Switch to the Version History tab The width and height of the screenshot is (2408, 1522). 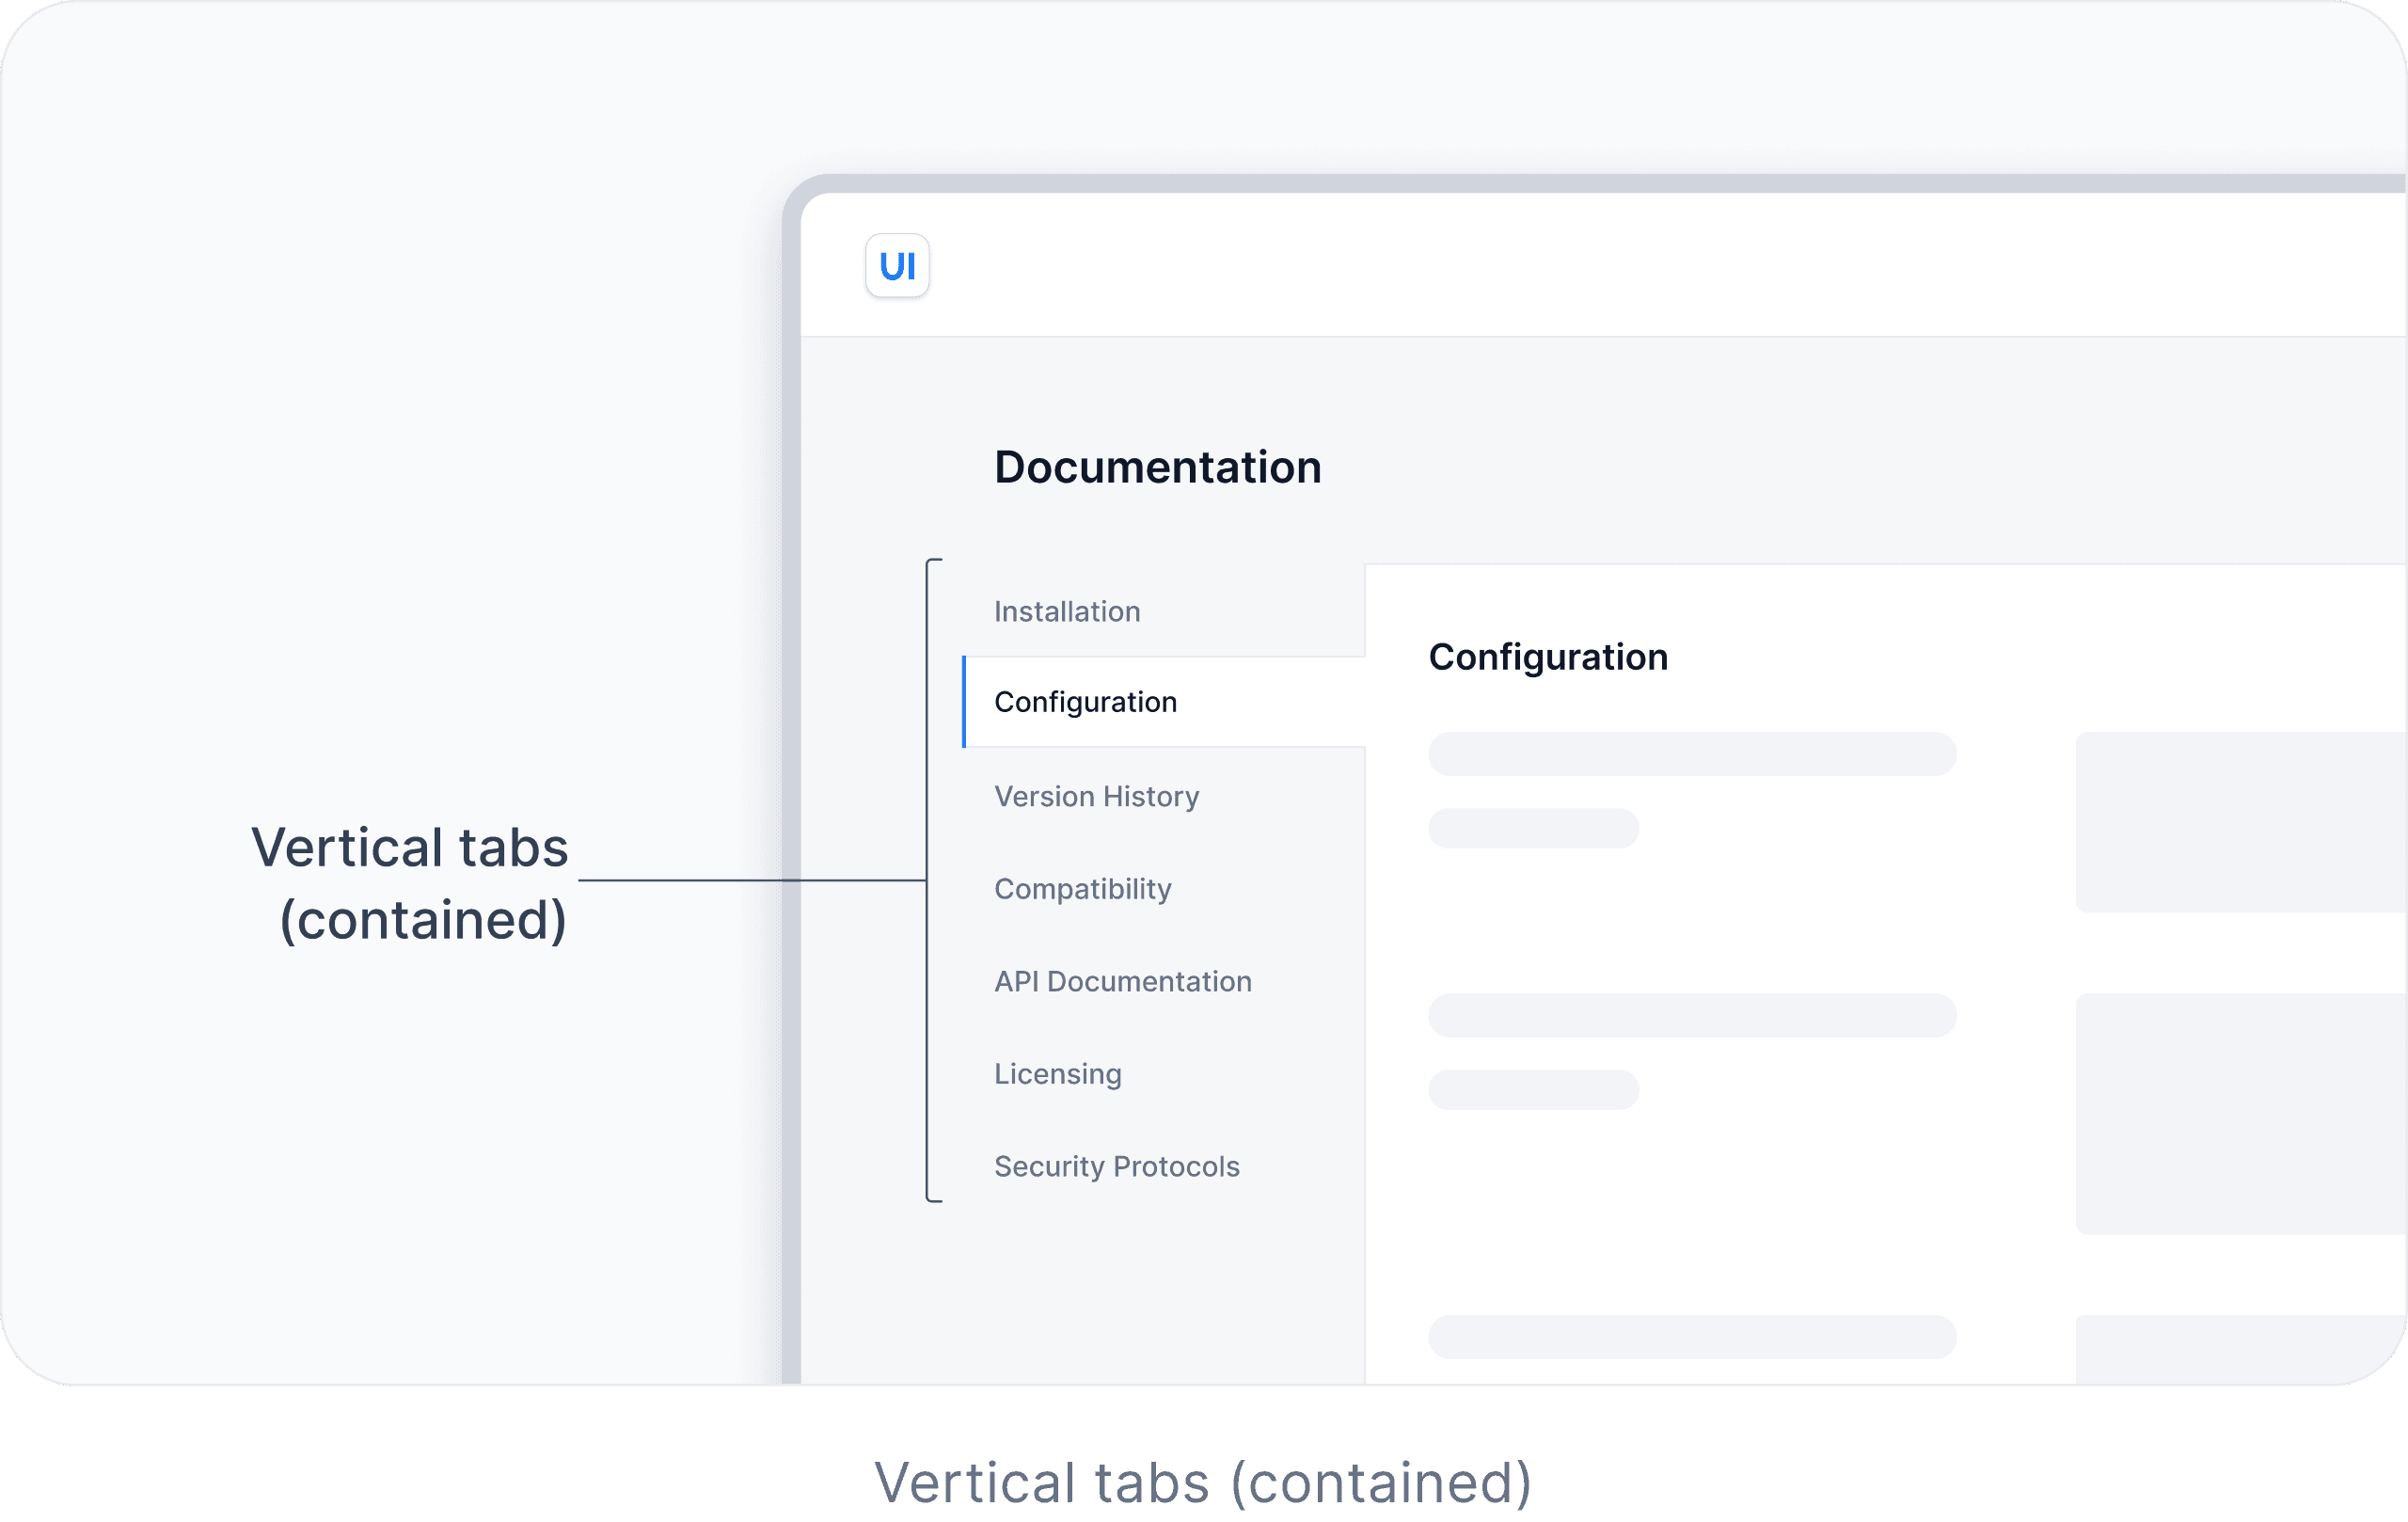(x=1163, y=796)
